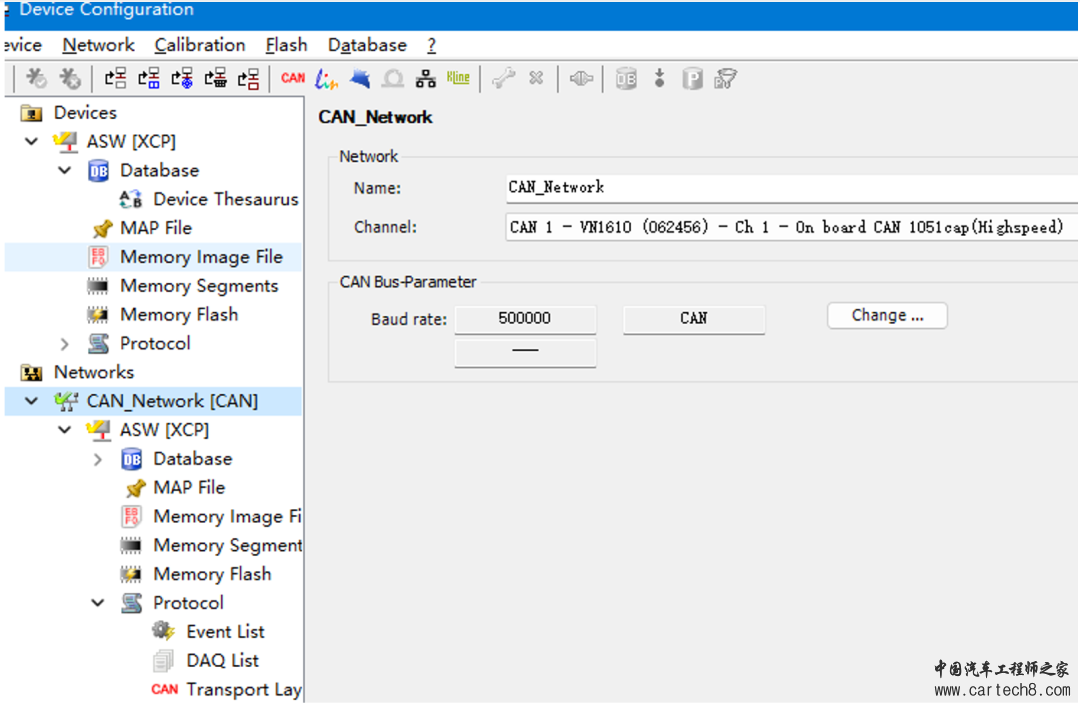Screen dimensions: 1080x706
Task: Open the ? help menu
Action: point(431,45)
